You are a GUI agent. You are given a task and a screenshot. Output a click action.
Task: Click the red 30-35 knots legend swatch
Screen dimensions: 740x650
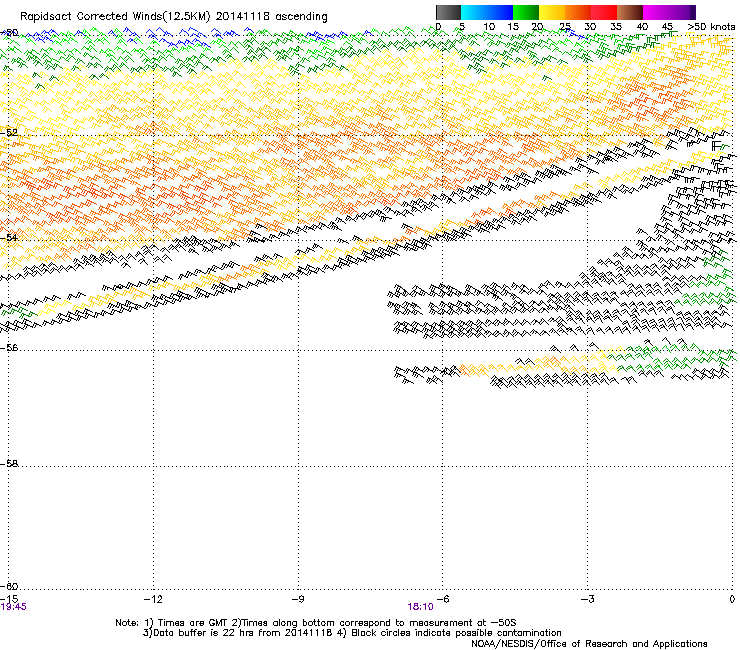pyautogui.click(x=604, y=12)
